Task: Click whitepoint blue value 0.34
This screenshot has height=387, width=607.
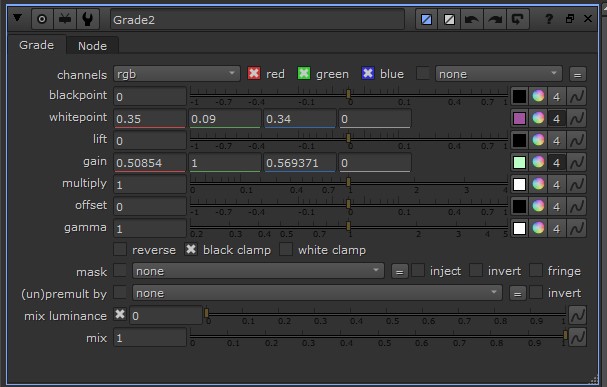Action: [x=300, y=118]
